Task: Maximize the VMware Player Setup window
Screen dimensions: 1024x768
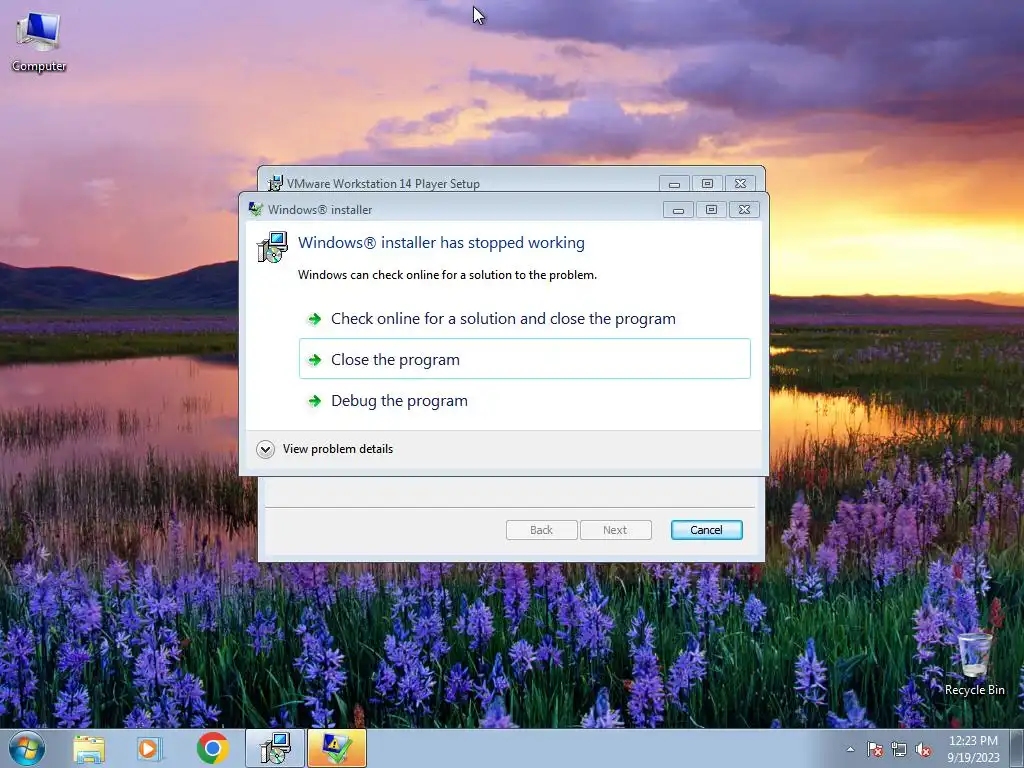Action: (x=707, y=184)
